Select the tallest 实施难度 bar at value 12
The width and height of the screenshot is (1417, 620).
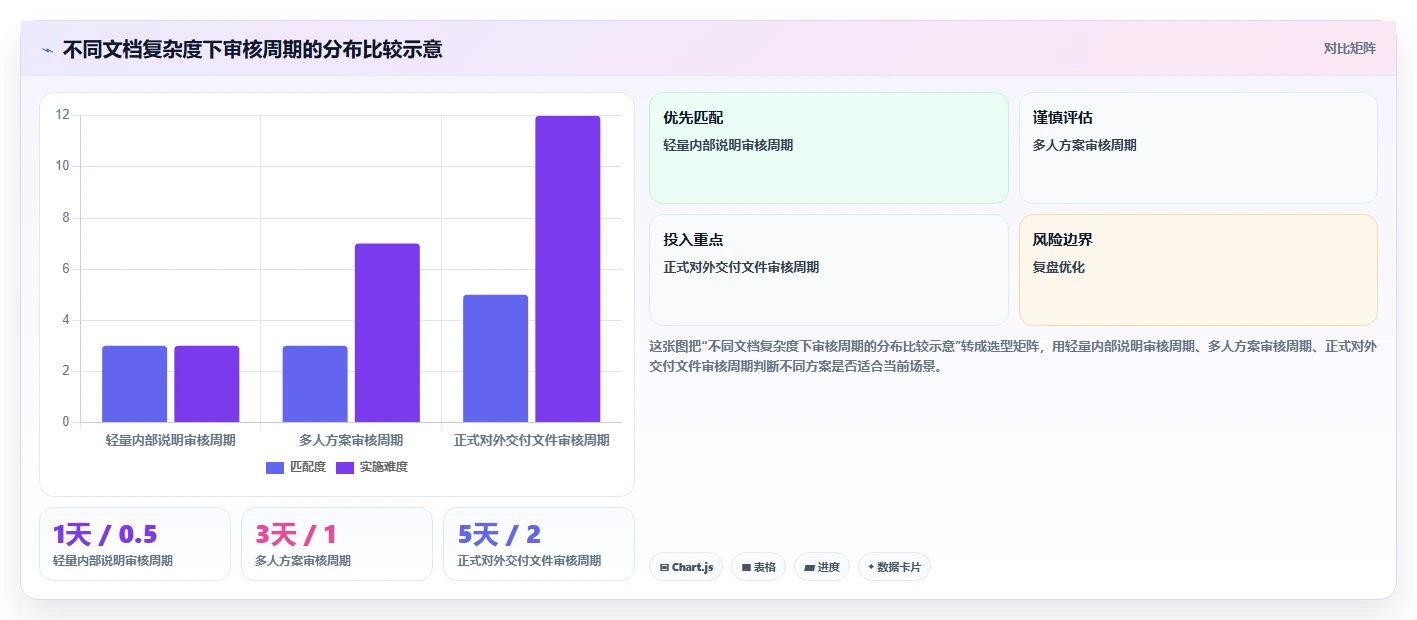click(568, 269)
